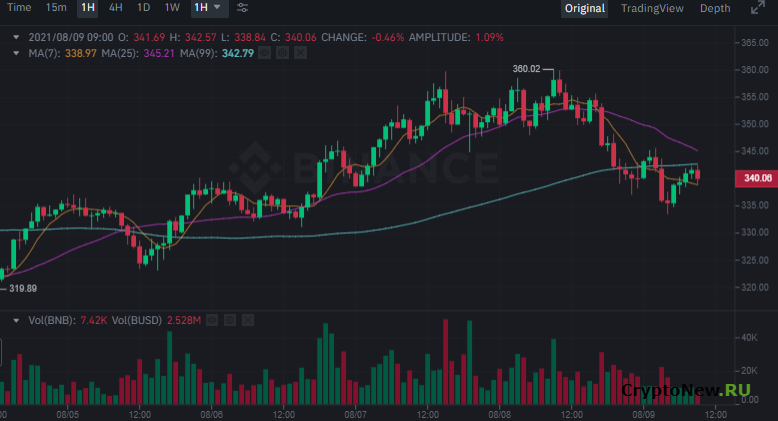This screenshot has height=421, width=778.
Task: Click the current price tag 340.06
Action: 756,178
